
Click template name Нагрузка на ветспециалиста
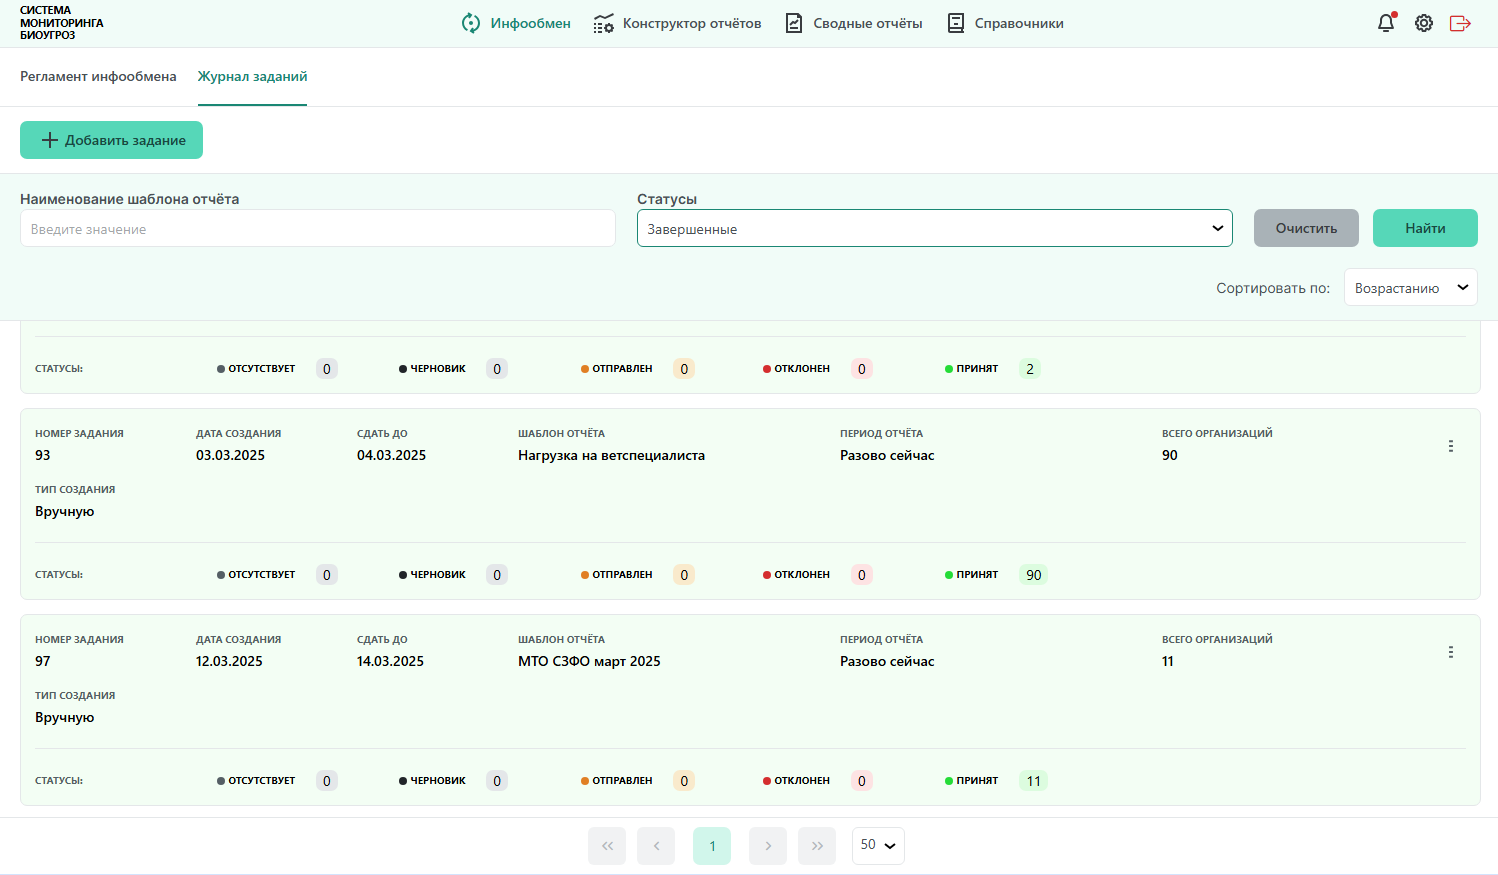[x=611, y=456]
